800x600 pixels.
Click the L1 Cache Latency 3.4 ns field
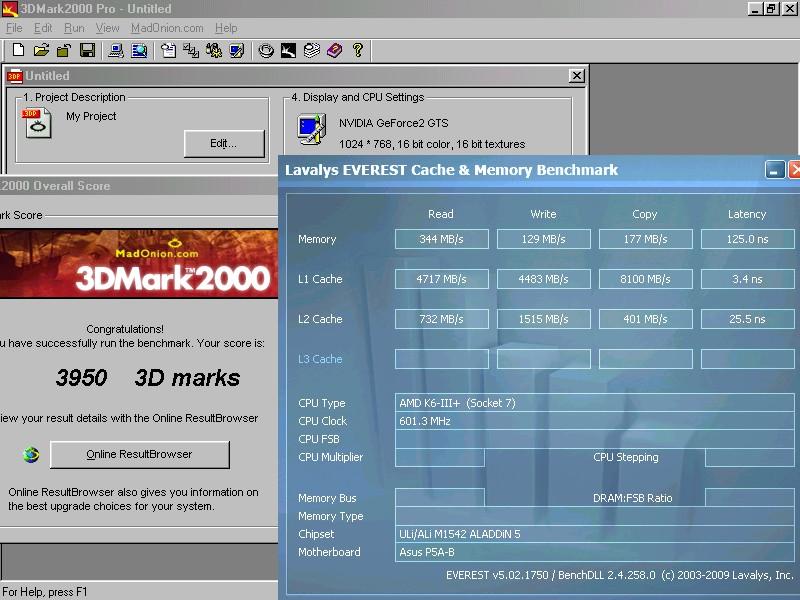[x=747, y=279]
